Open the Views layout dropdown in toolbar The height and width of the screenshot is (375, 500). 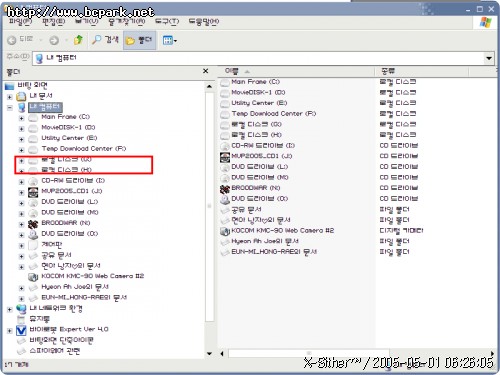coord(170,41)
